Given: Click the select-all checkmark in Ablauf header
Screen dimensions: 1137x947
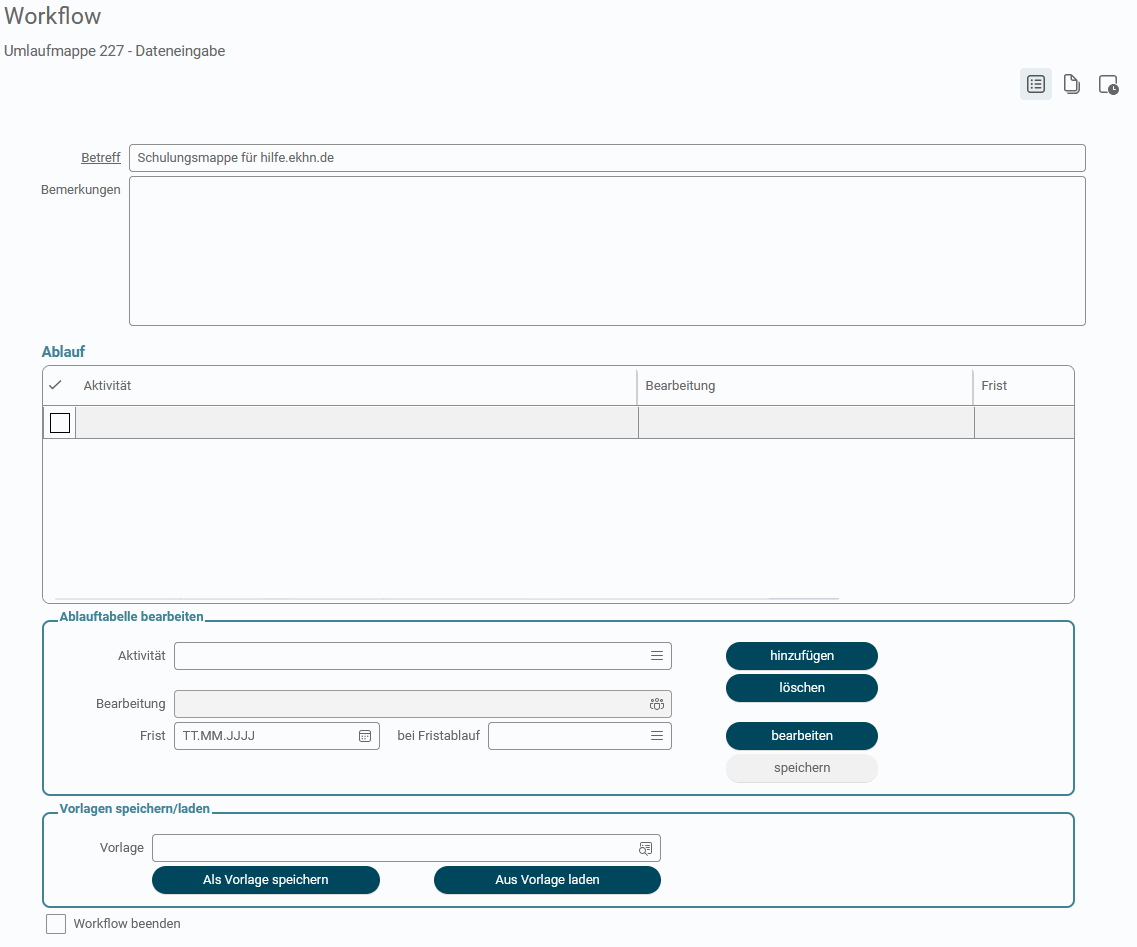Looking at the screenshot, I should 55,385.
